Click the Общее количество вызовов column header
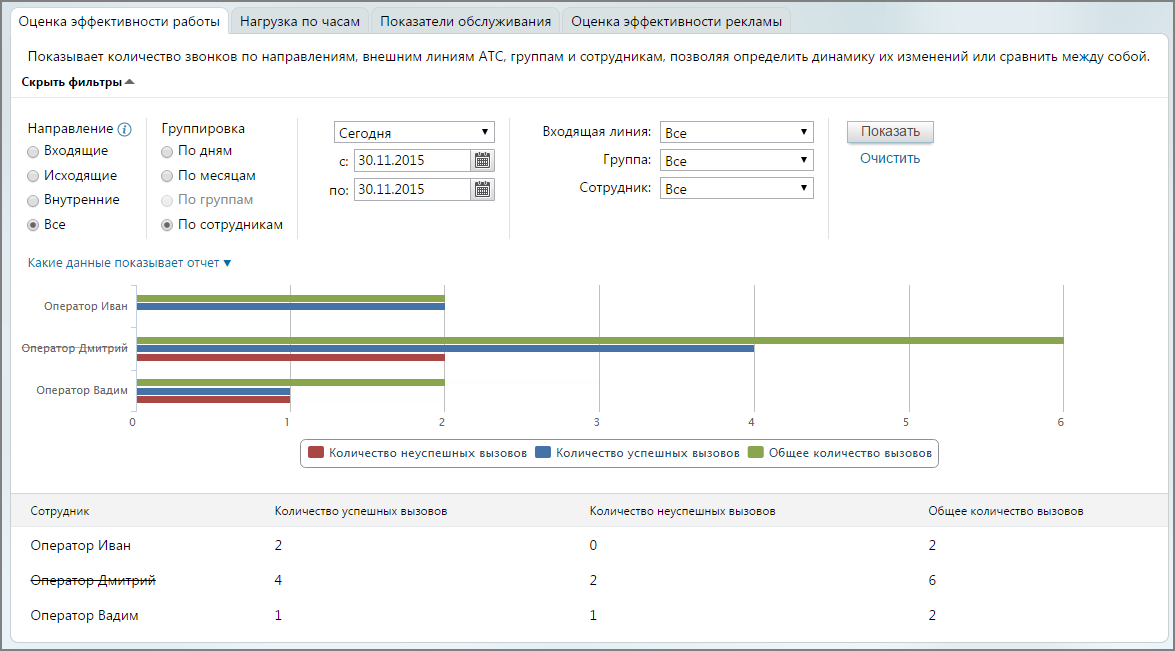 (1006, 511)
